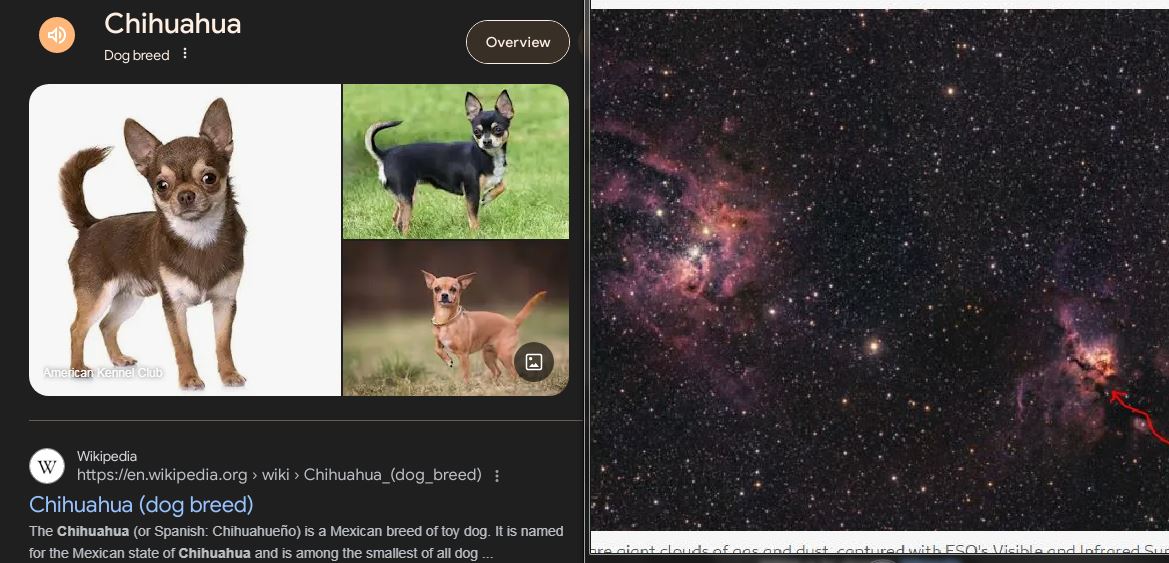
Task: Open three-dot menu beside Dog breed
Action: tap(185, 54)
